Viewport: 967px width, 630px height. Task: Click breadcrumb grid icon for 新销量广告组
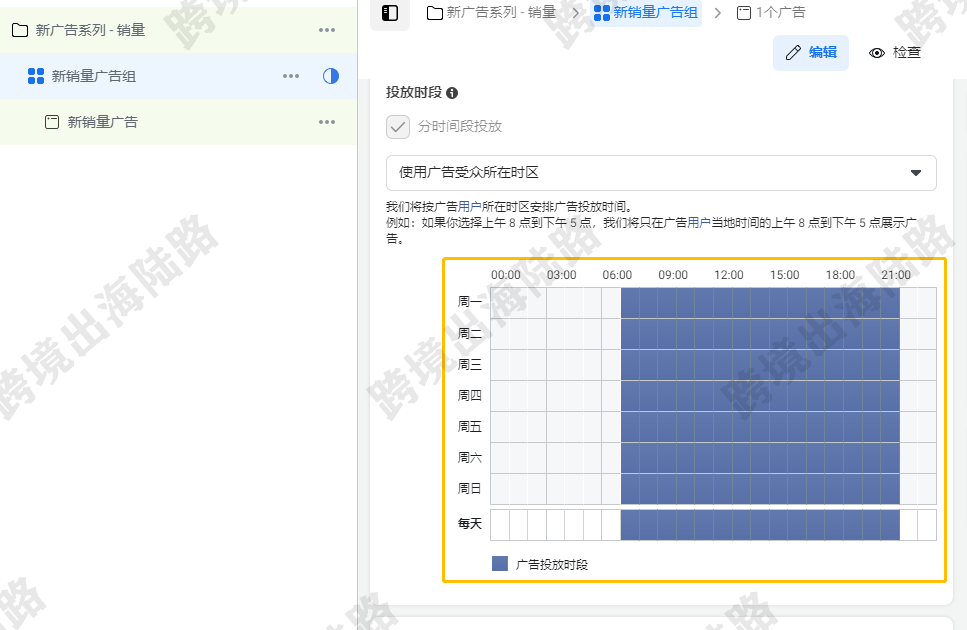[x=602, y=12]
